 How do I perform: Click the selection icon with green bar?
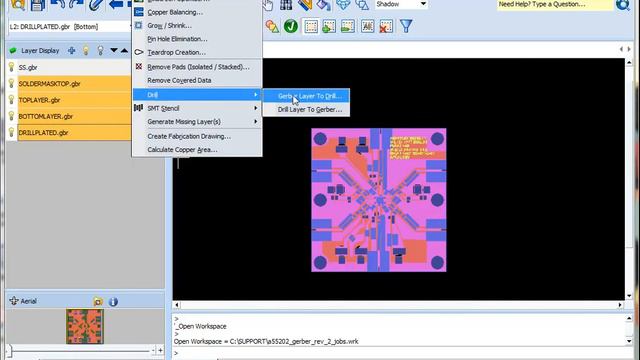pos(348,27)
